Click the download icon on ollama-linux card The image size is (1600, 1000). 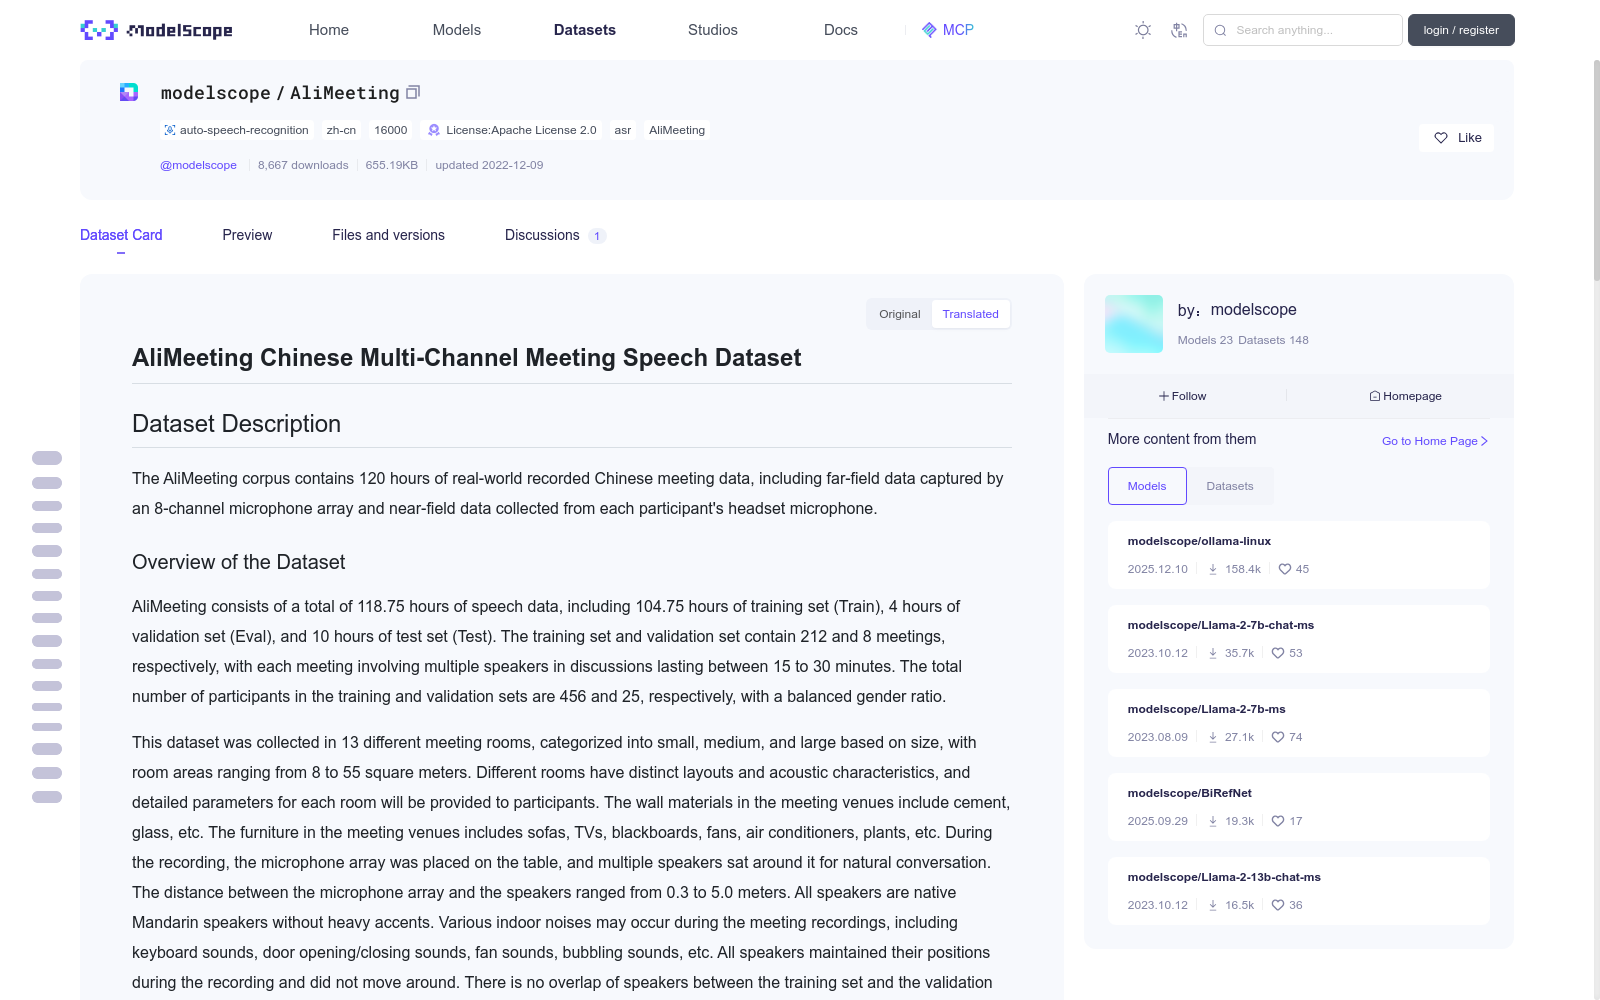(x=1213, y=569)
